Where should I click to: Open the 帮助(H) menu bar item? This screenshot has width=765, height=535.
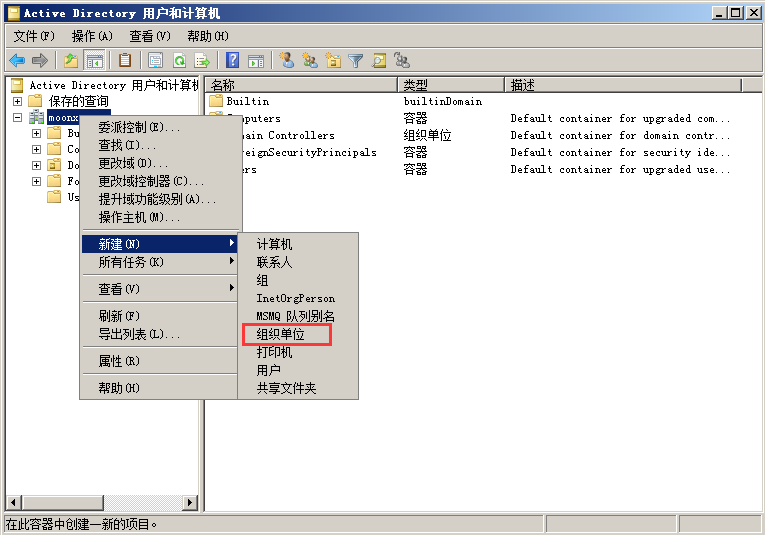208,36
